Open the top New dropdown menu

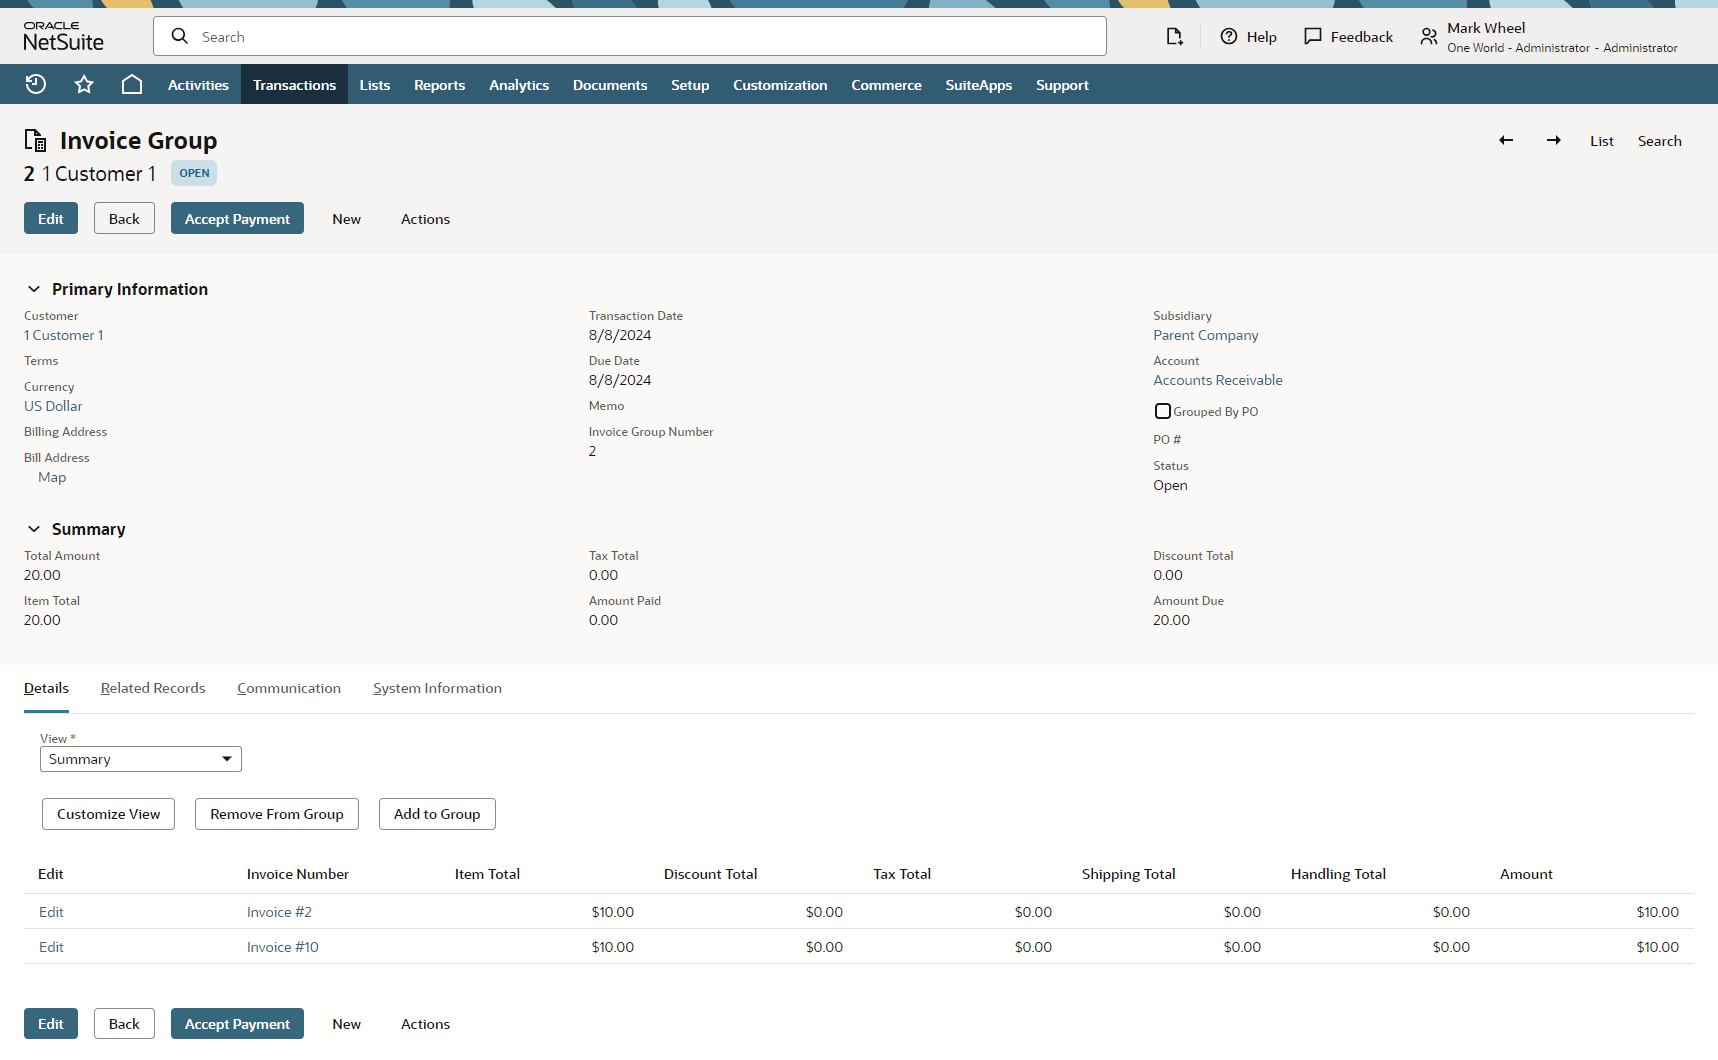point(347,219)
